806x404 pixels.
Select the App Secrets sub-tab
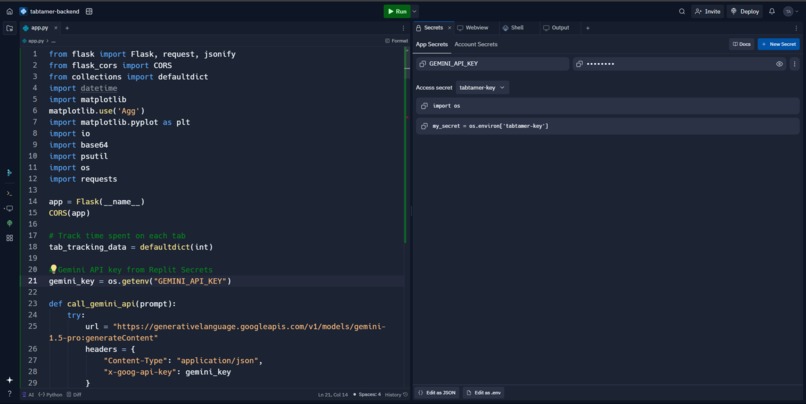click(432, 45)
